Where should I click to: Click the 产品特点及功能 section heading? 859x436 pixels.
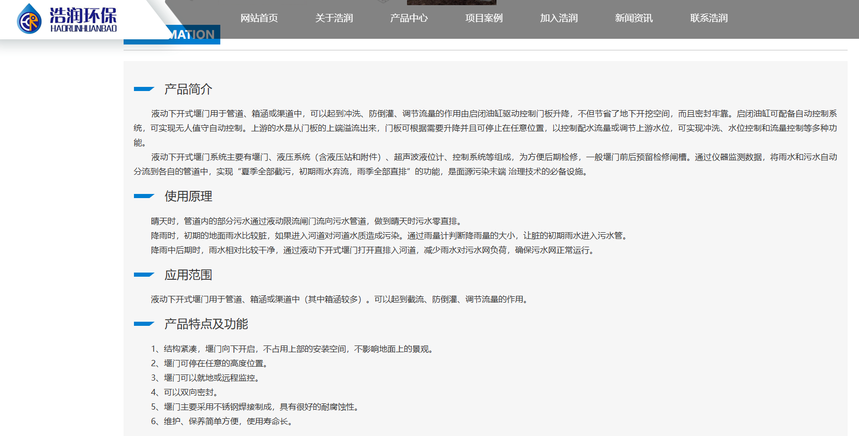(206, 324)
